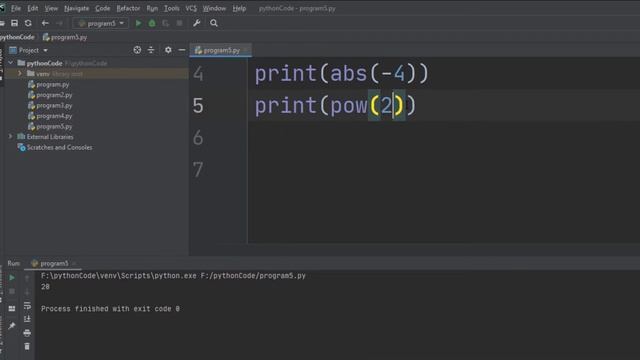Pin the Run tab with pin icon
The image size is (640, 360).
point(12,326)
